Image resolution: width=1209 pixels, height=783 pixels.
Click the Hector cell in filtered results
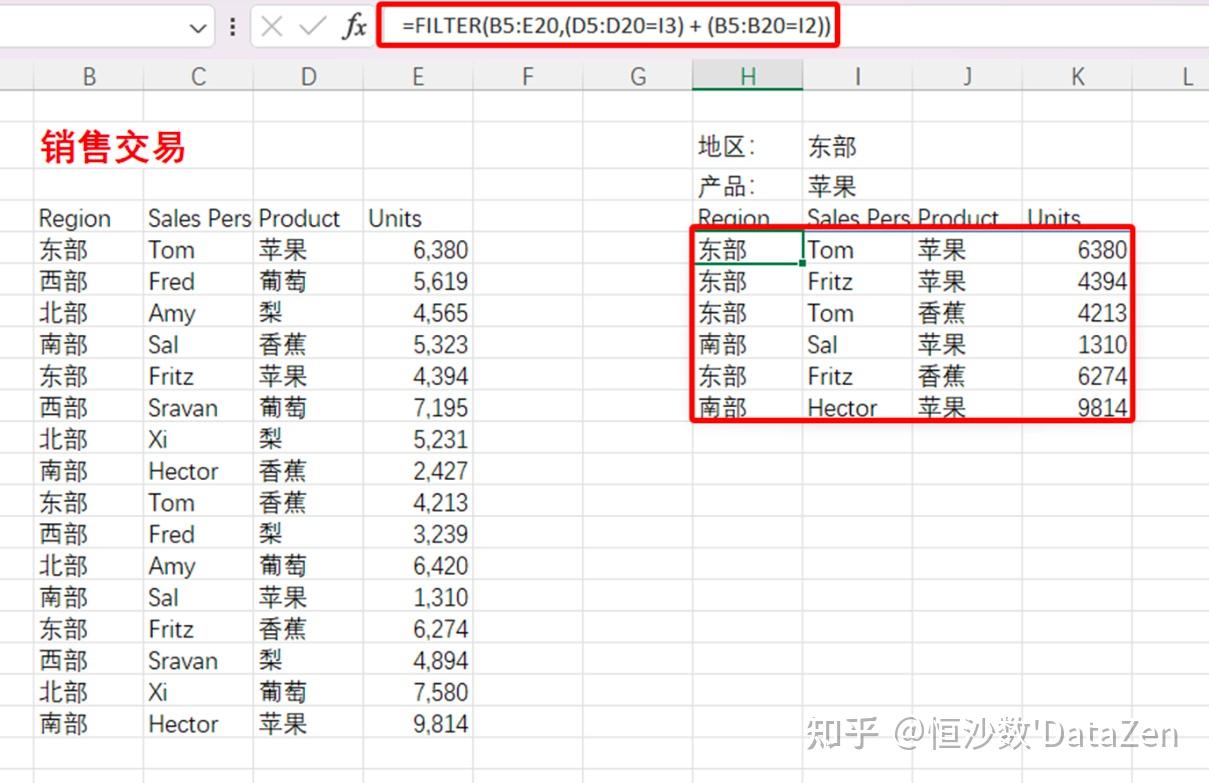[x=842, y=408]
